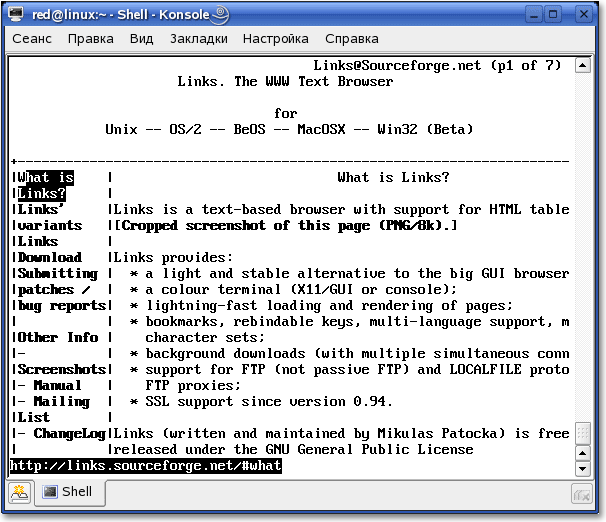Minimize the Konsole window
The image size is (606, 522).
click(534, 15)
